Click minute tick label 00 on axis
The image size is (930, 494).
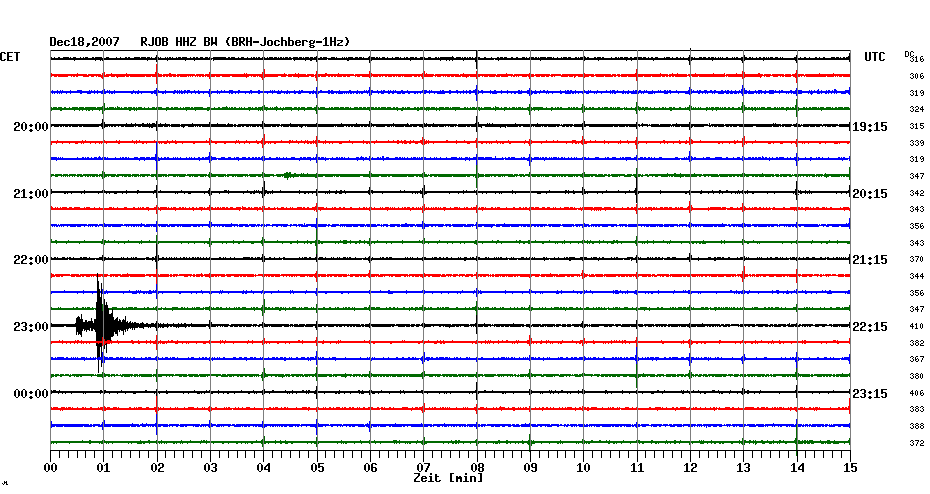[51, 468]
